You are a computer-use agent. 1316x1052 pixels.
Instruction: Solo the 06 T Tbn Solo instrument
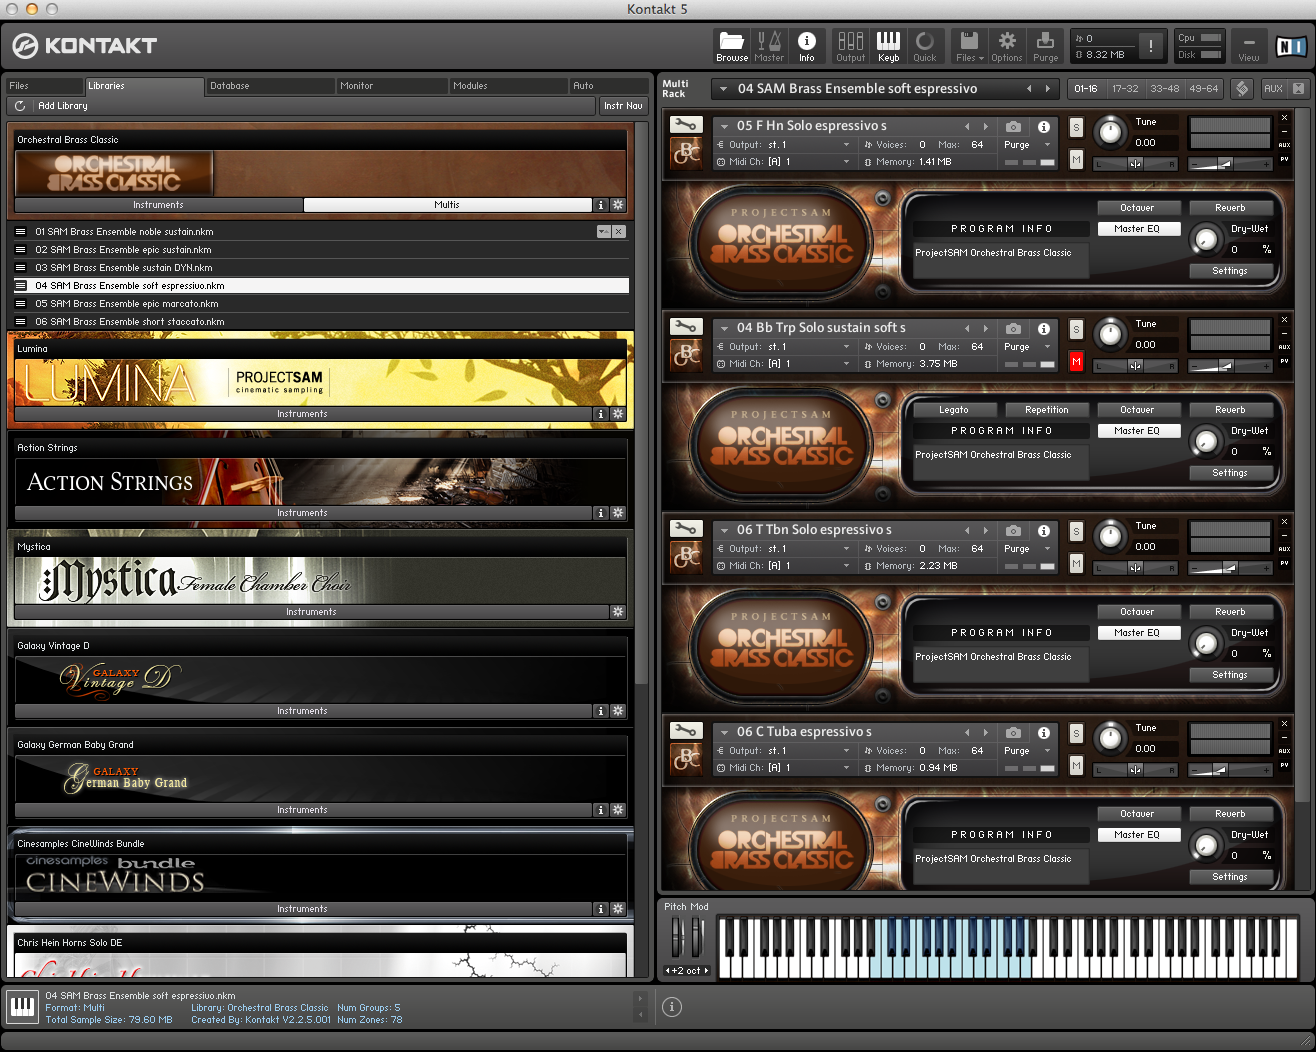point(1076,531)
